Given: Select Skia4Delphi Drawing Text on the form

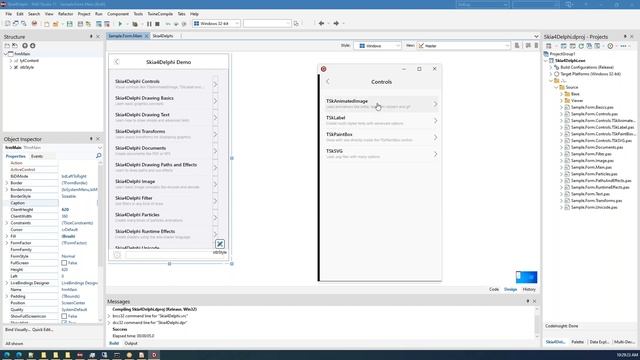Looking at the screenshot, I should (x=167, y=118).
